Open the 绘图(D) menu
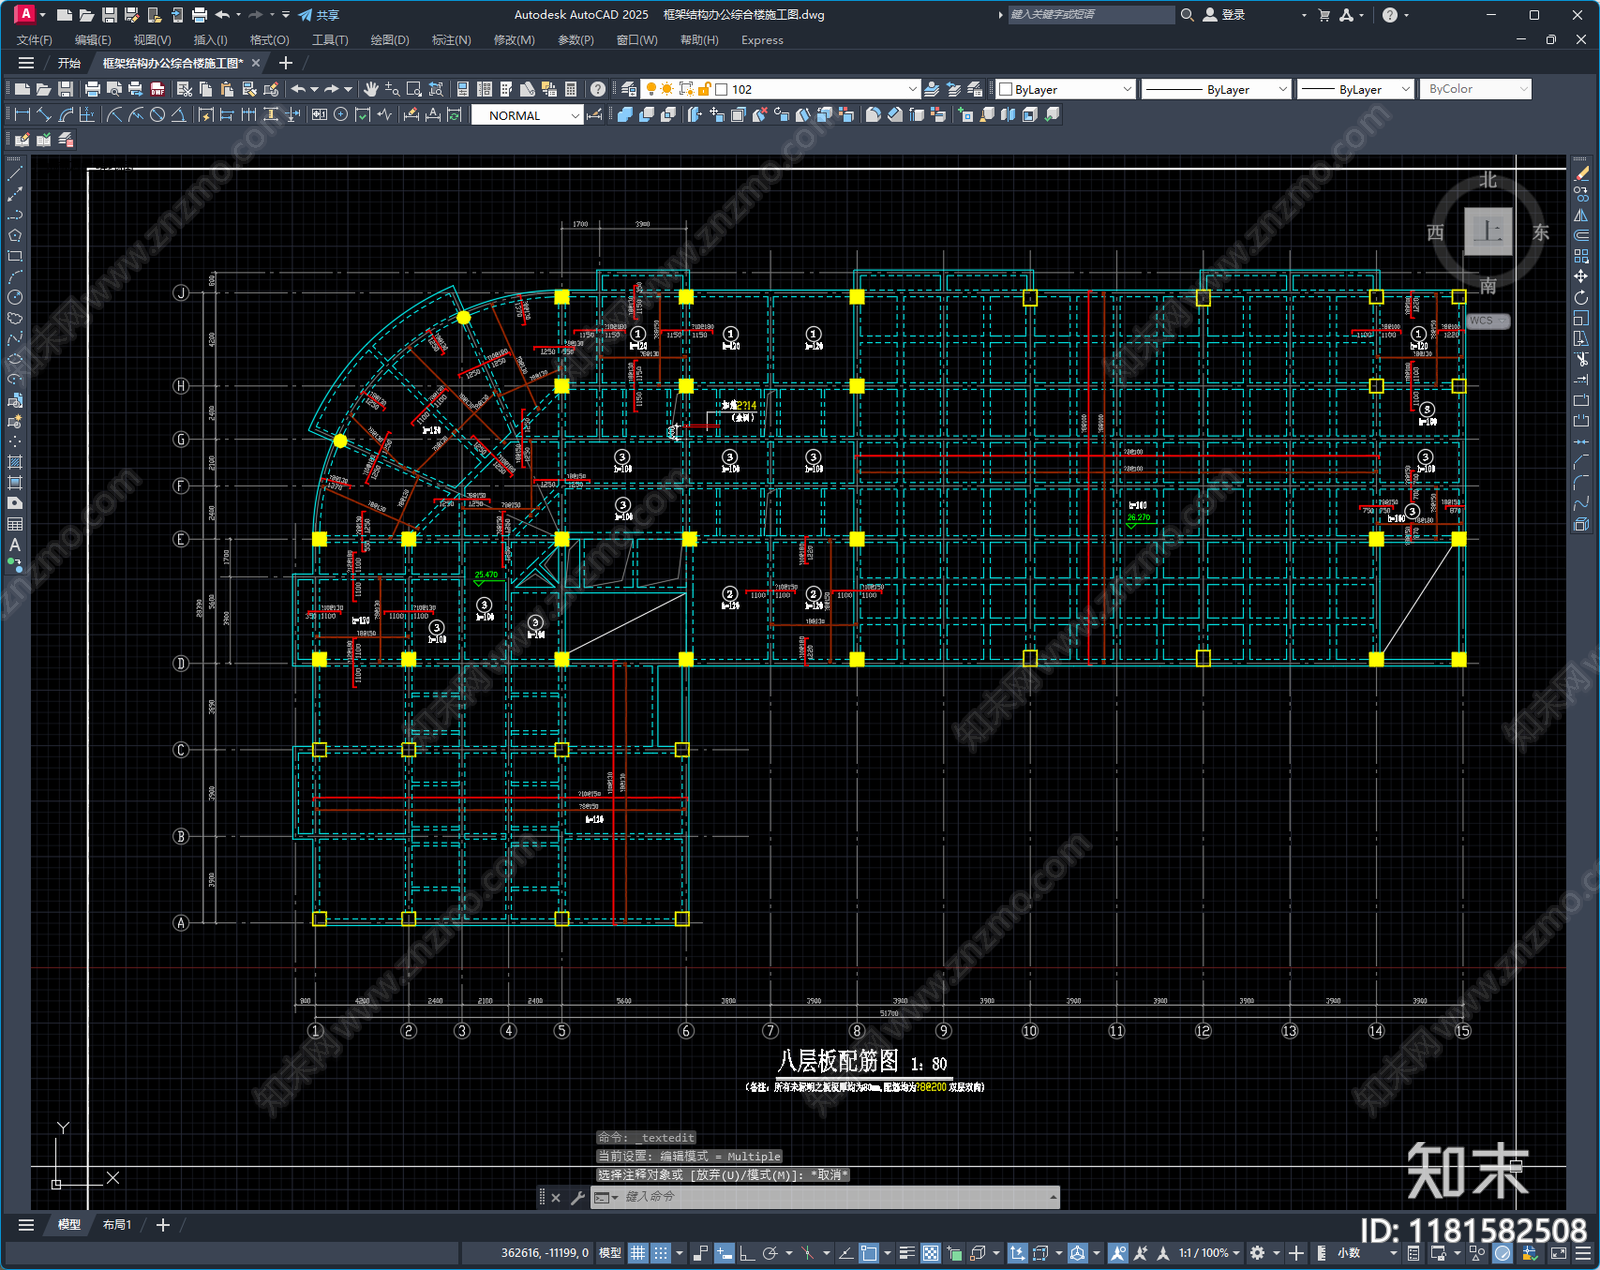The width and height of the screenshot is (1600, 1270). click(x=390, y=40)
